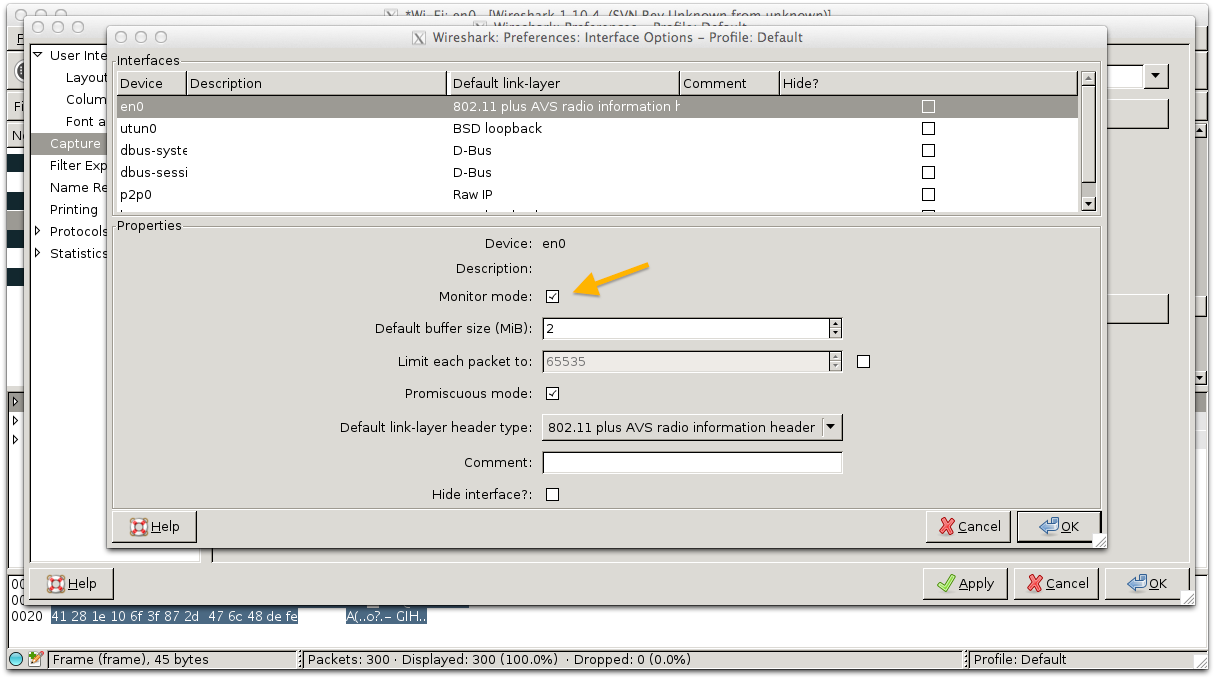Select the dbus-syste device row

click(597, 150)
